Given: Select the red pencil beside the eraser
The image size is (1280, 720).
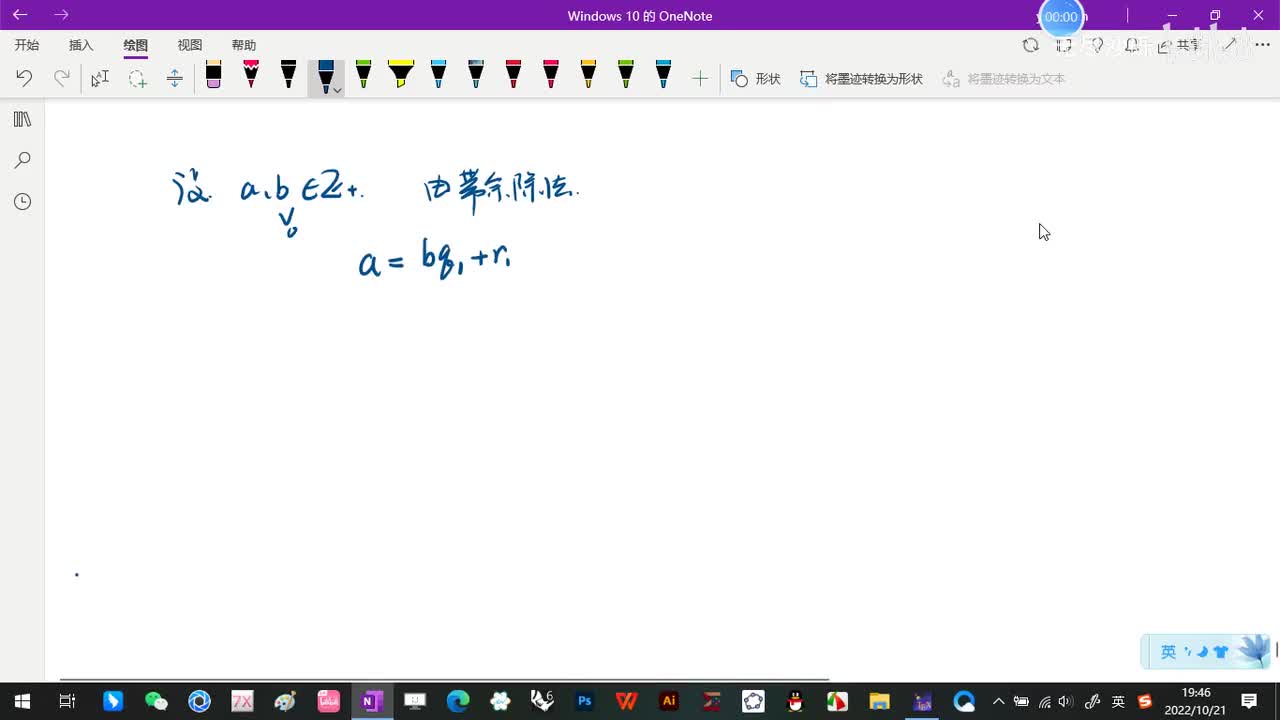Looking at the screenshot, I should click(251, 75).
